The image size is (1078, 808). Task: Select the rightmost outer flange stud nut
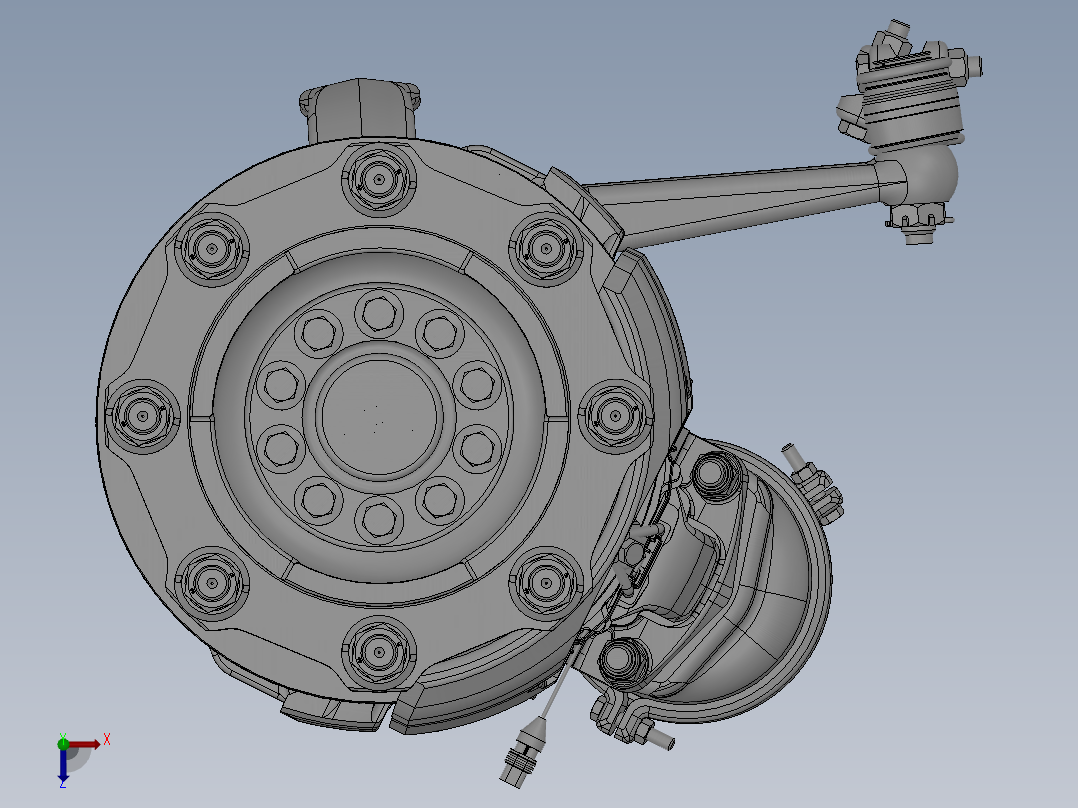point(615,415)
